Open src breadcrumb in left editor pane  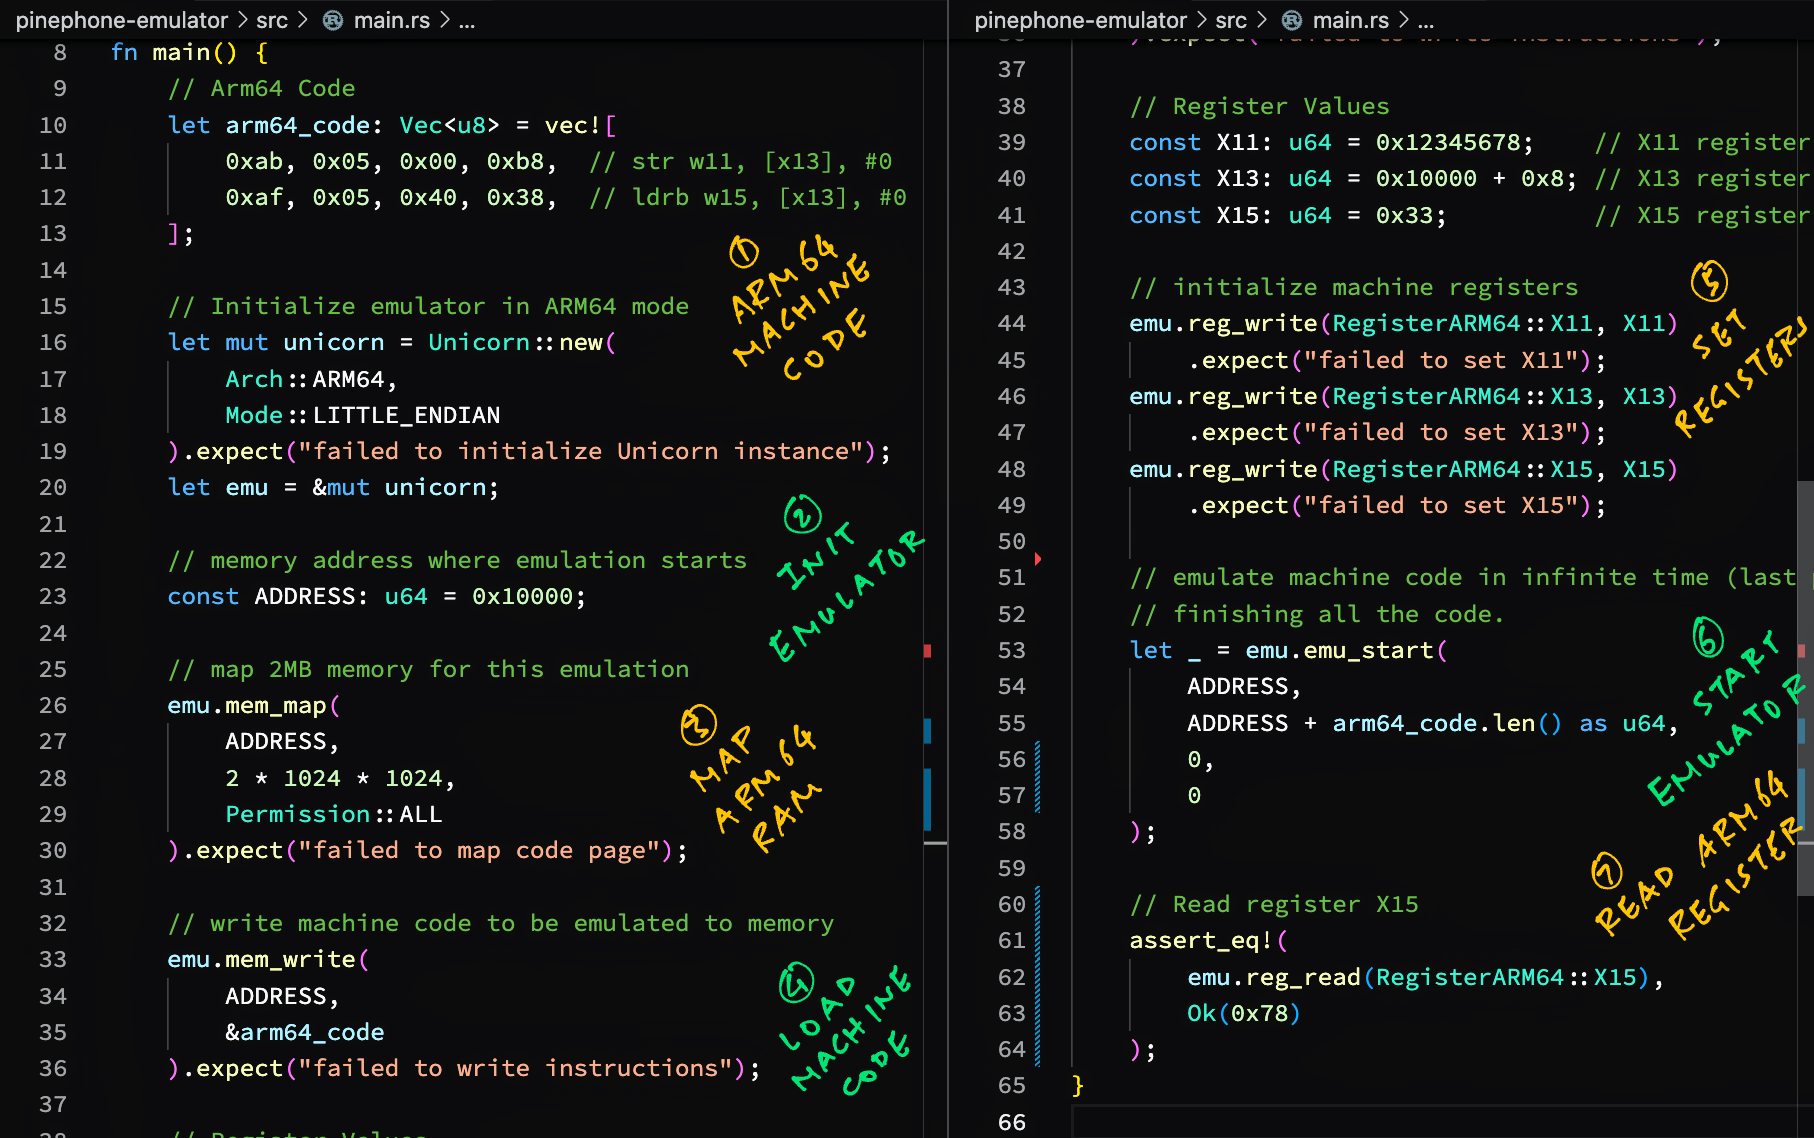pyautogui.click(x=272, y=20)
